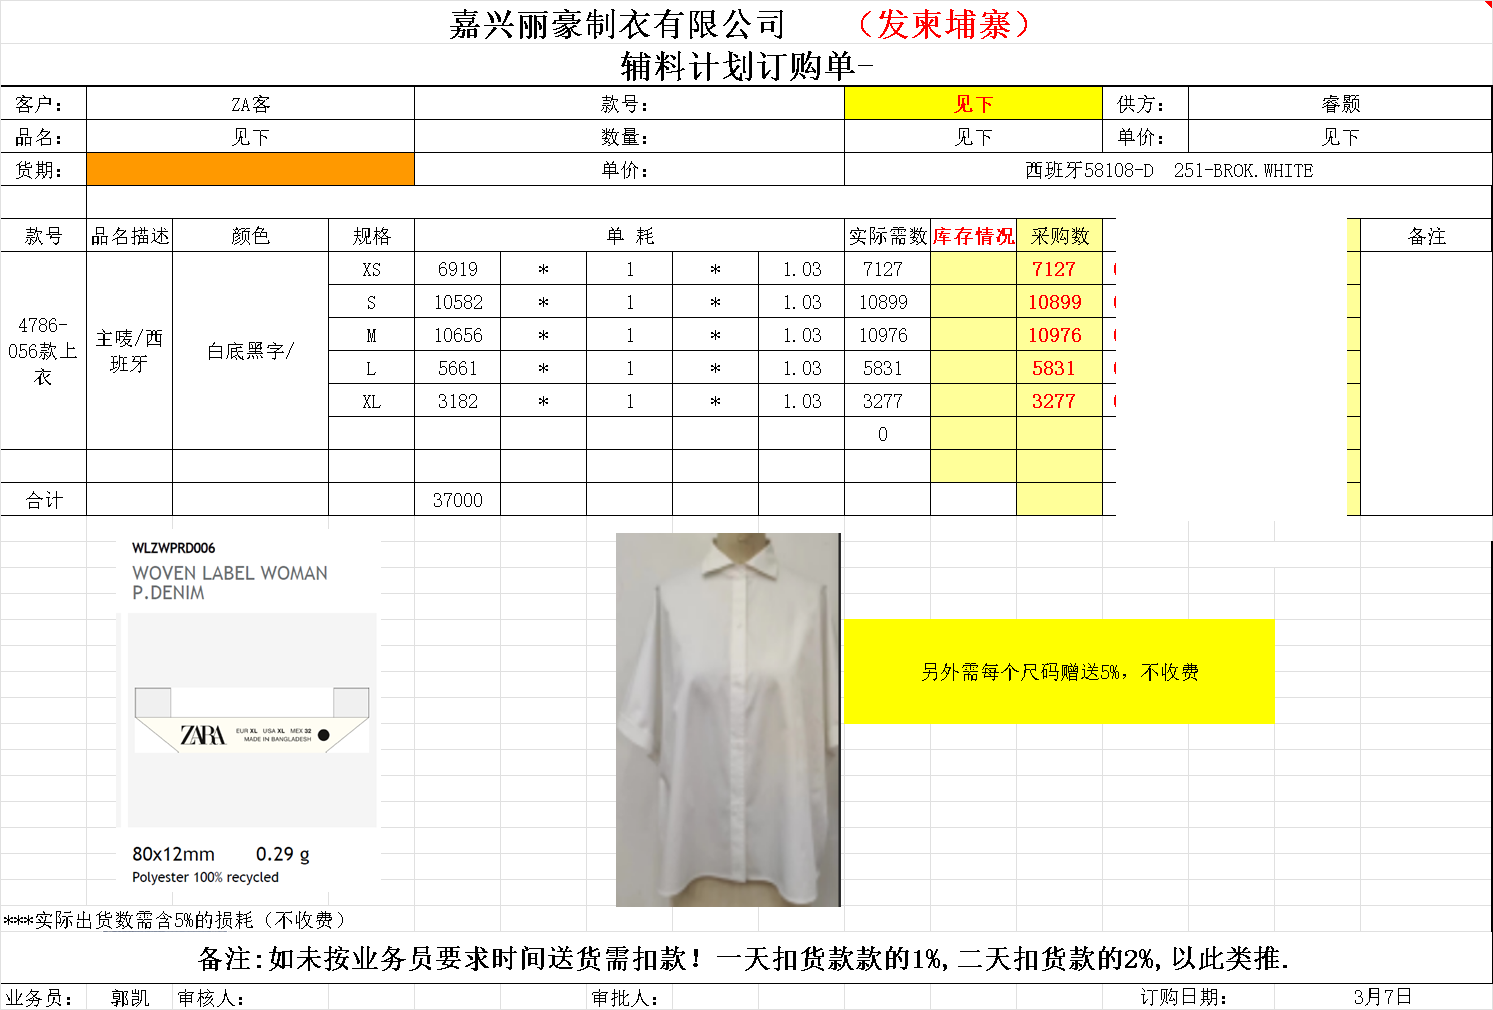This screenshot has height=1010, width=1493.
Task: Select the salesperson name cell 郭凯
Action: pos(130,997)
